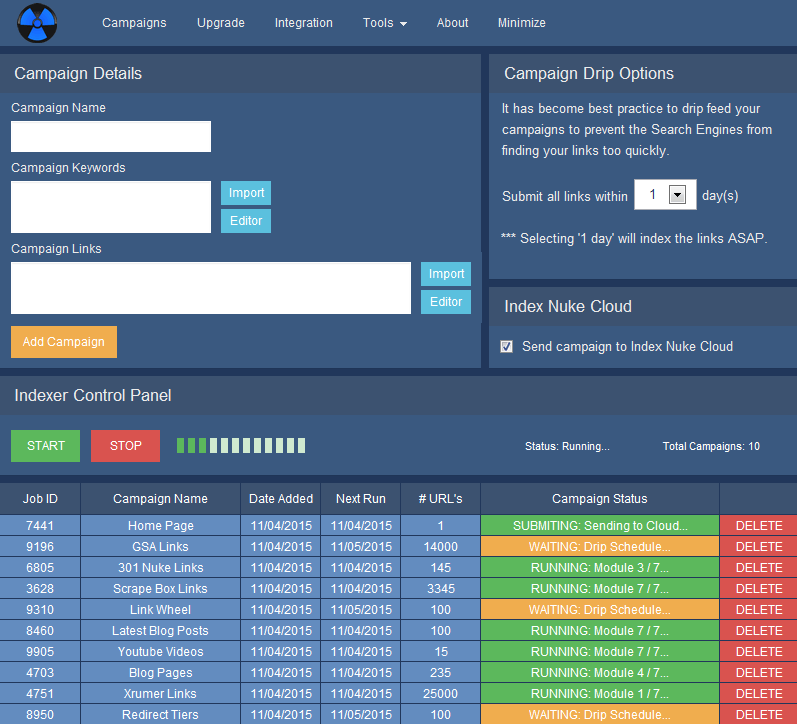
Task: Delete the 301 Nuke Links campaign
Action: coord(758,567)
